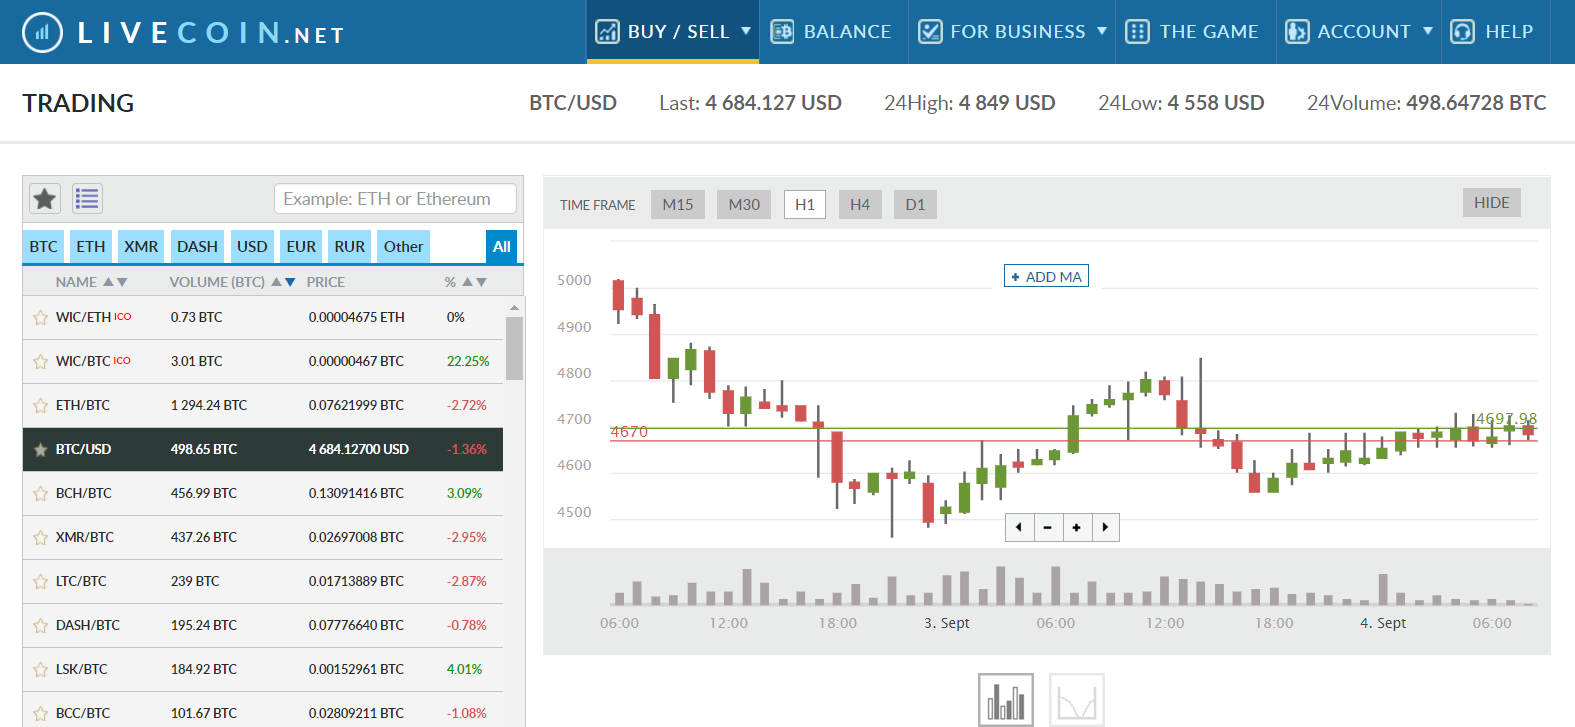Click the currency search input field
The image size is (1575, 727).
pos(395,199)
